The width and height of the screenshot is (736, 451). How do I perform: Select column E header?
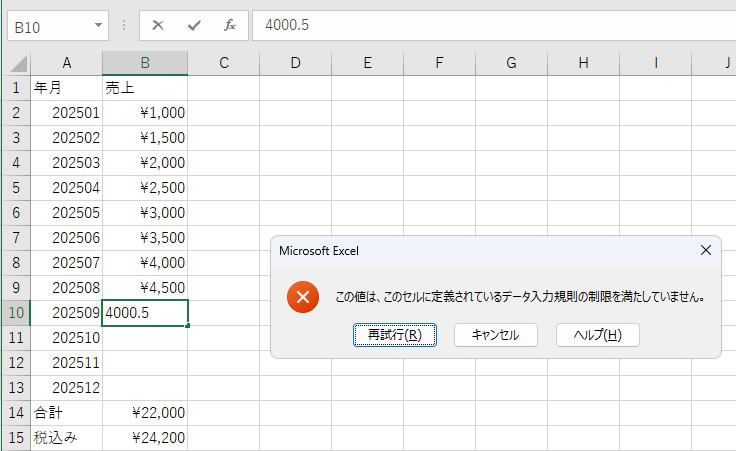tap(368, 63)
